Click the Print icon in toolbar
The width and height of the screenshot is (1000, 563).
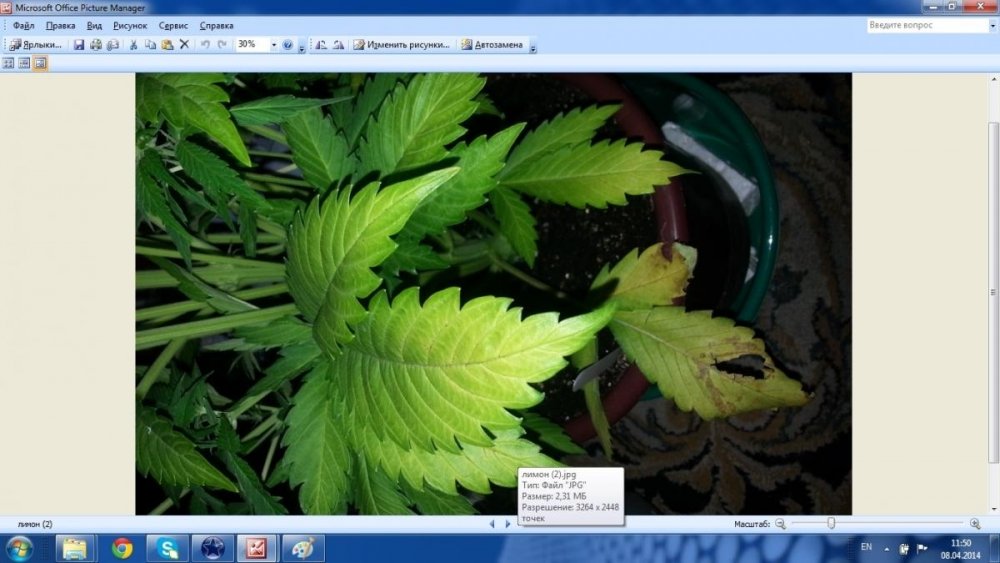(x=96, y=45)
